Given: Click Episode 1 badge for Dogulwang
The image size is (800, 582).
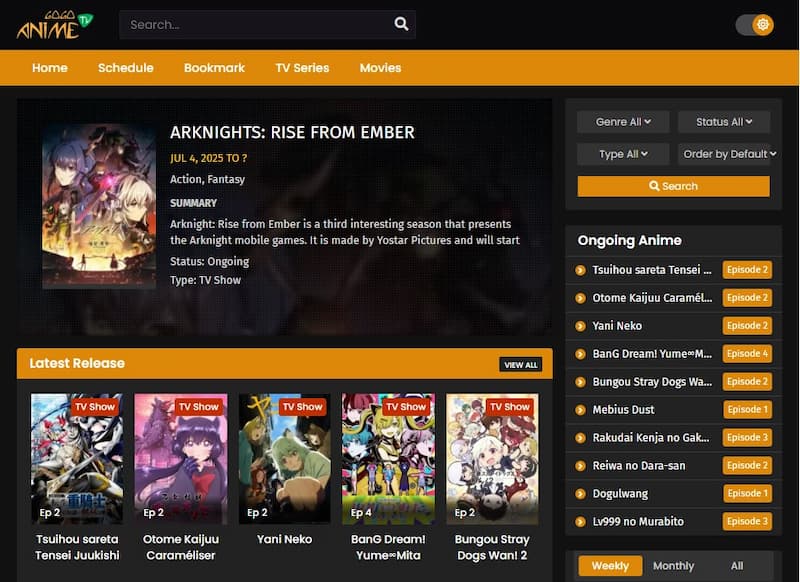Looking at the screenshot, I should (x=747, y=494).
